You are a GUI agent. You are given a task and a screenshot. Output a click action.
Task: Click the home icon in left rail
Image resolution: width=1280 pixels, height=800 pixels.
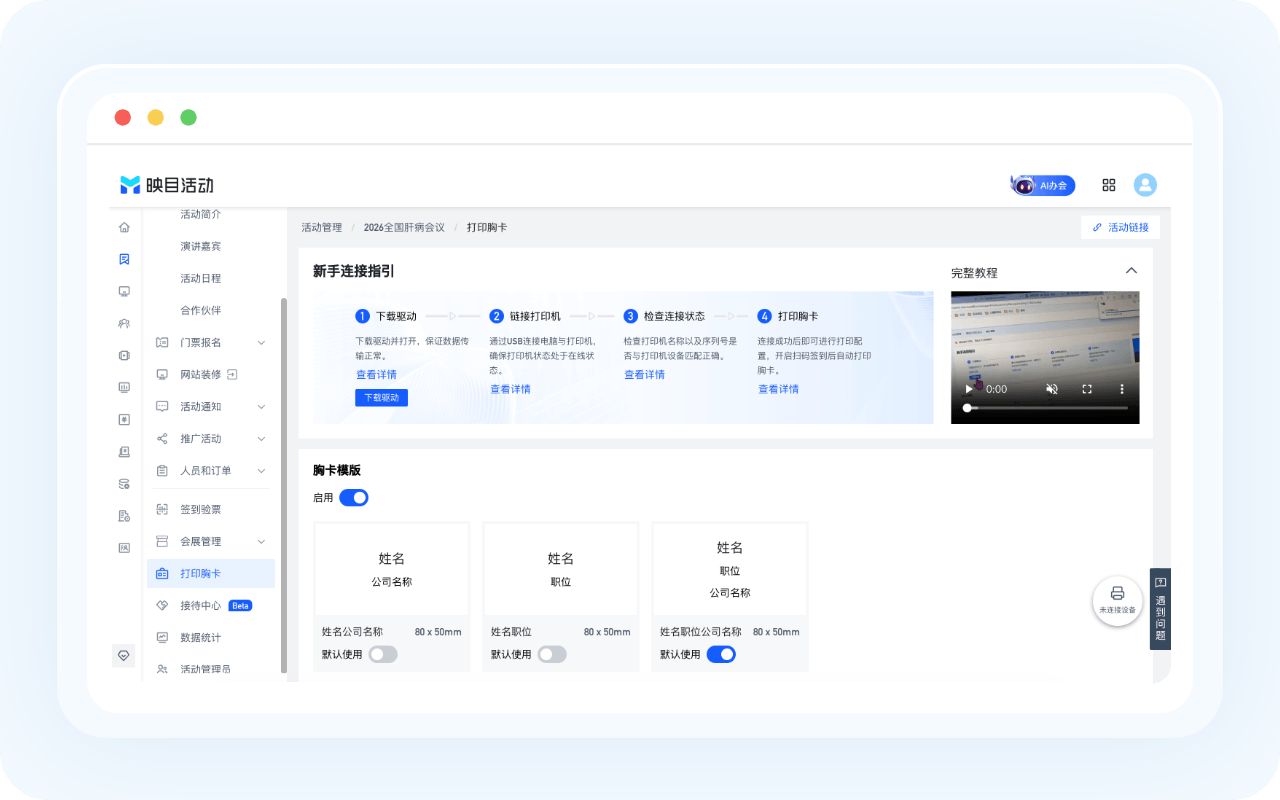124,227
